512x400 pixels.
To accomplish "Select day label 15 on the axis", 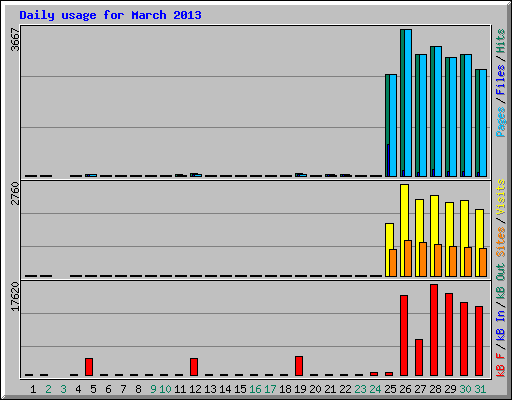I will tap(240, 389).
